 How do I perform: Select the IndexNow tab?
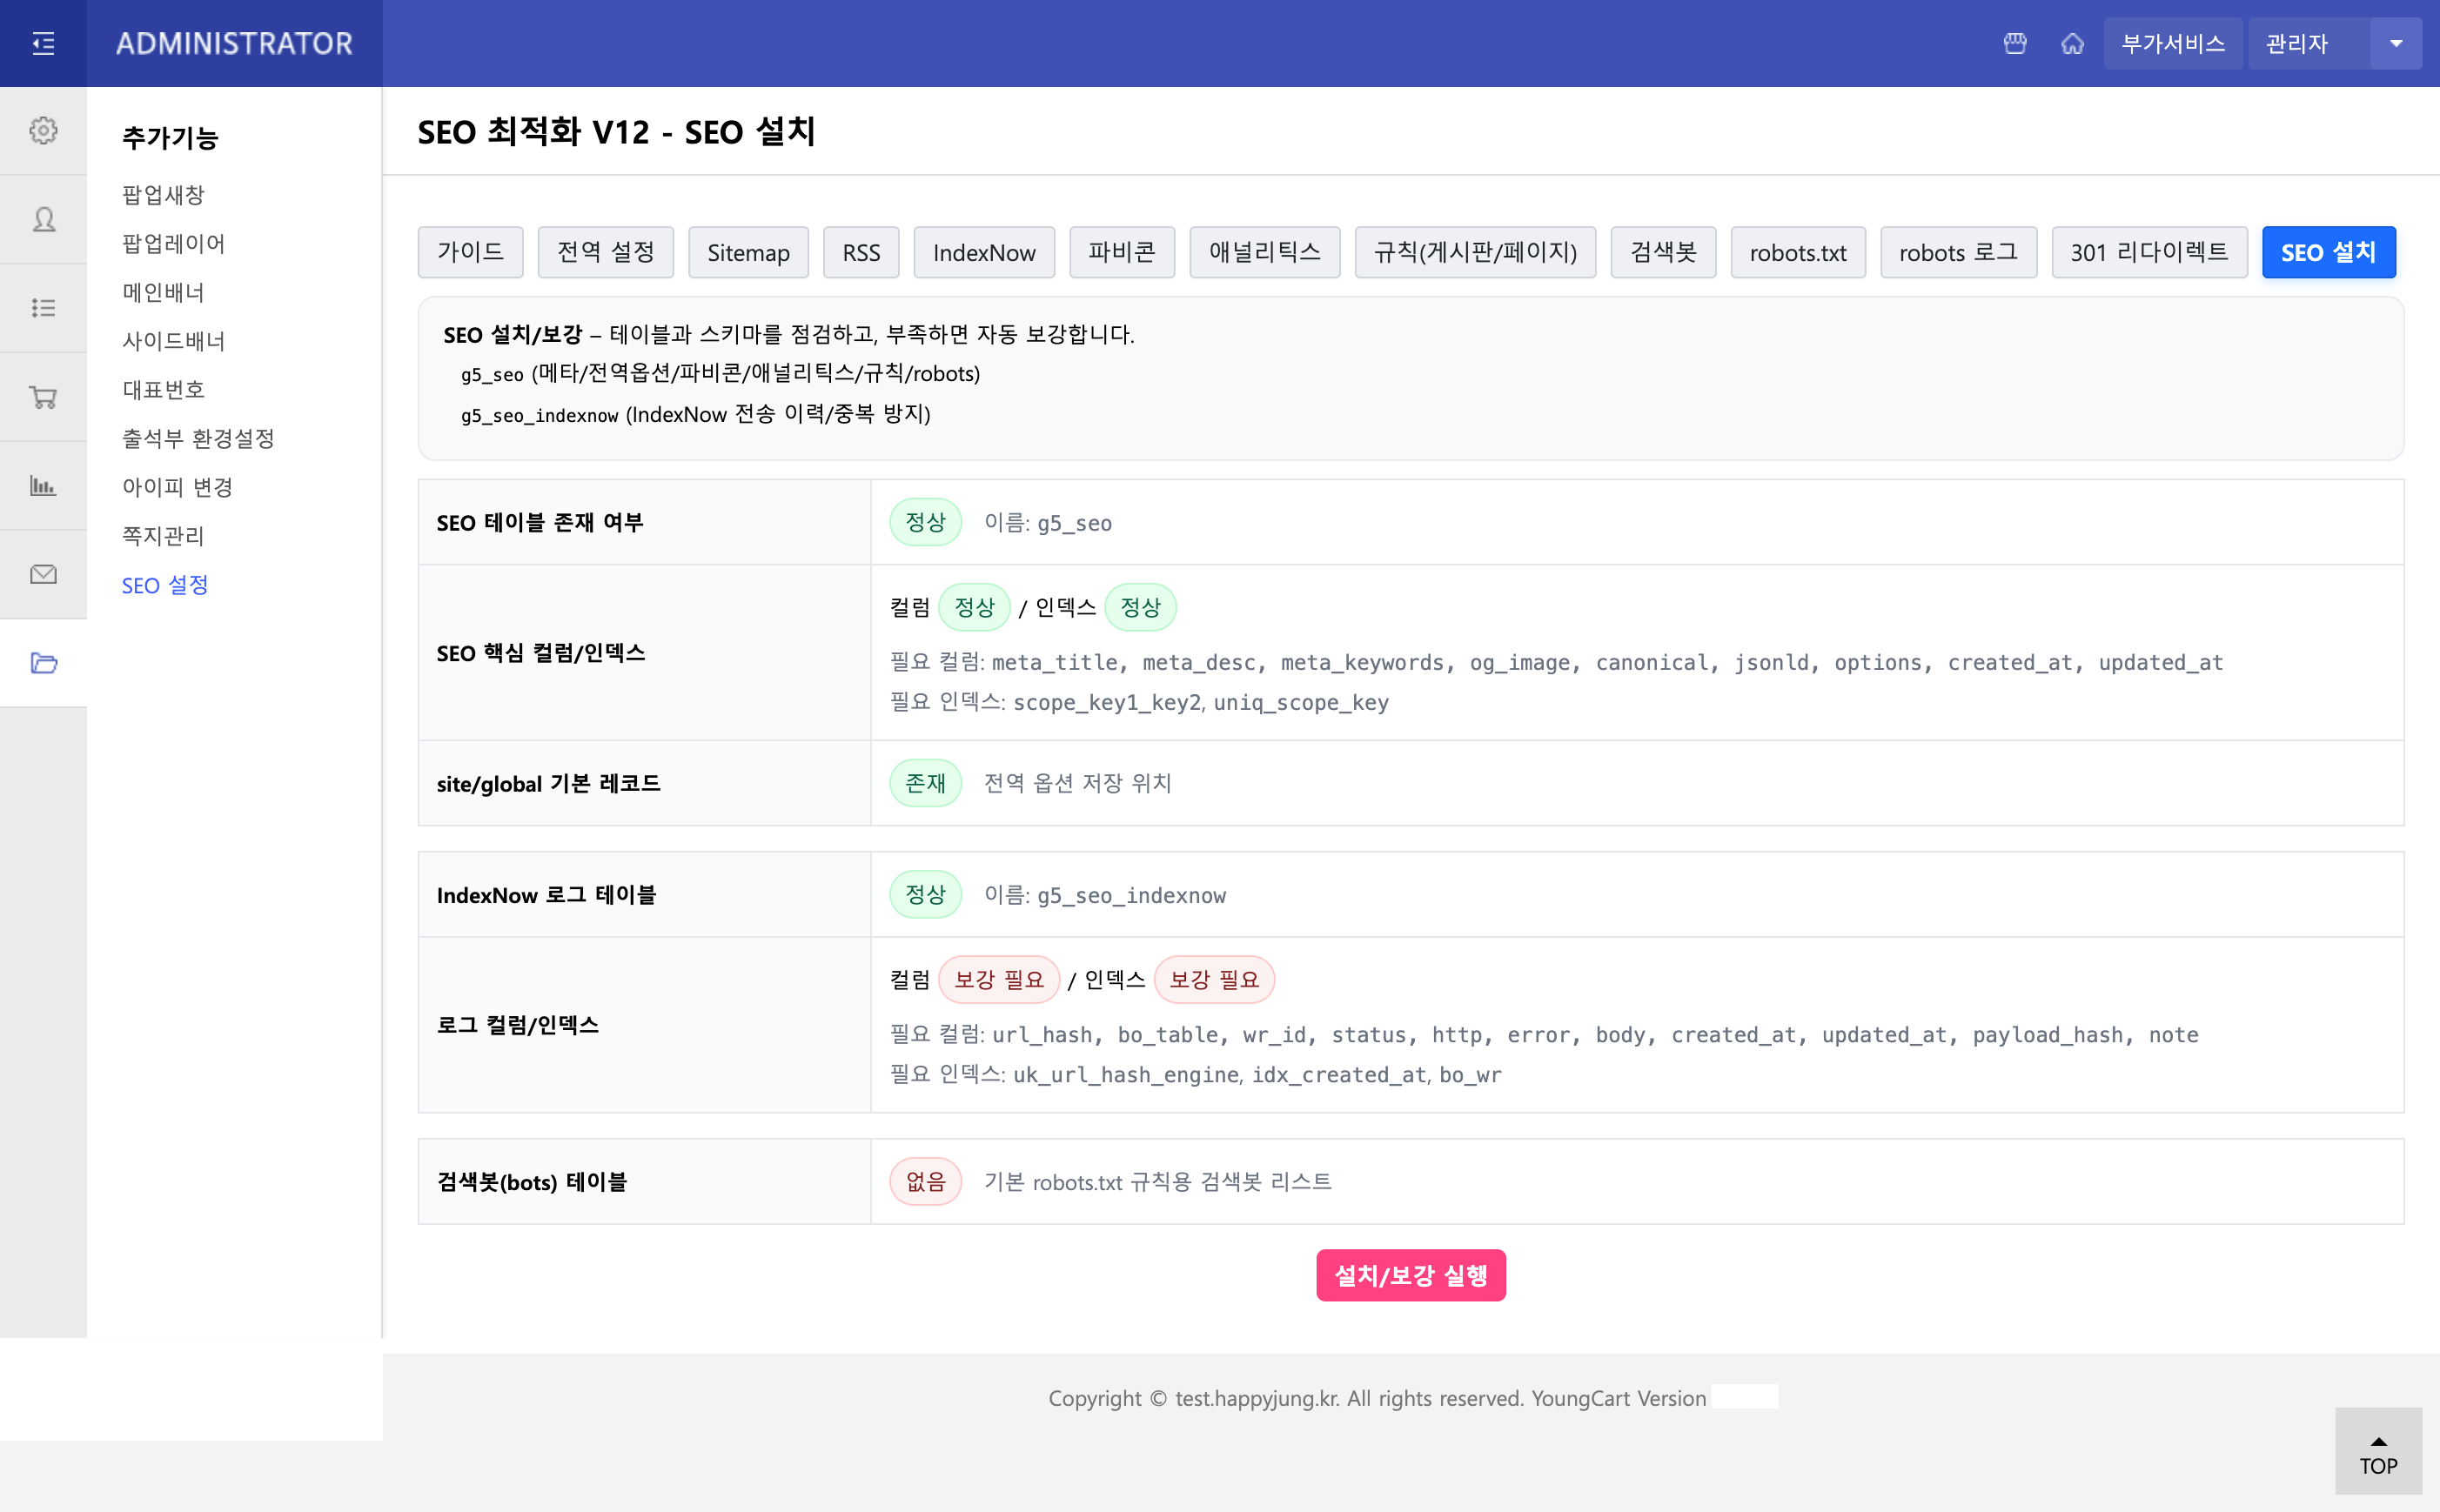(984, 252)
